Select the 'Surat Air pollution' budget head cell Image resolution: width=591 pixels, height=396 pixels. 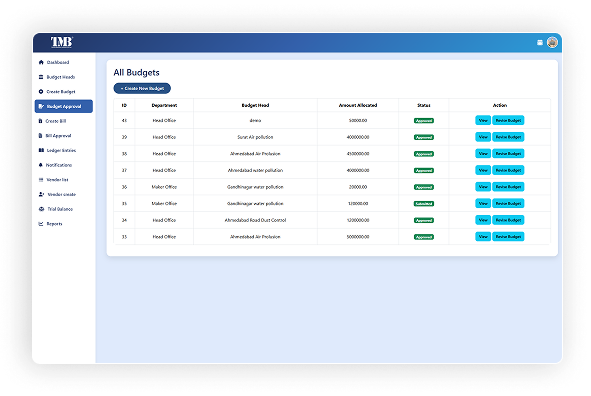pyautogui.click(x=255, y=137)
